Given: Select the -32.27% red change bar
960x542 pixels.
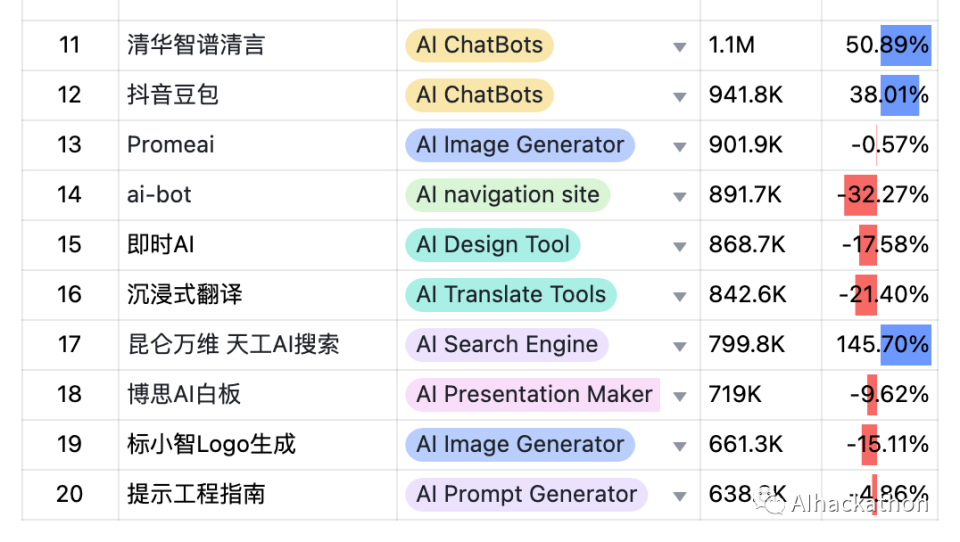Looking at the screenshot, I should (860, 195).
